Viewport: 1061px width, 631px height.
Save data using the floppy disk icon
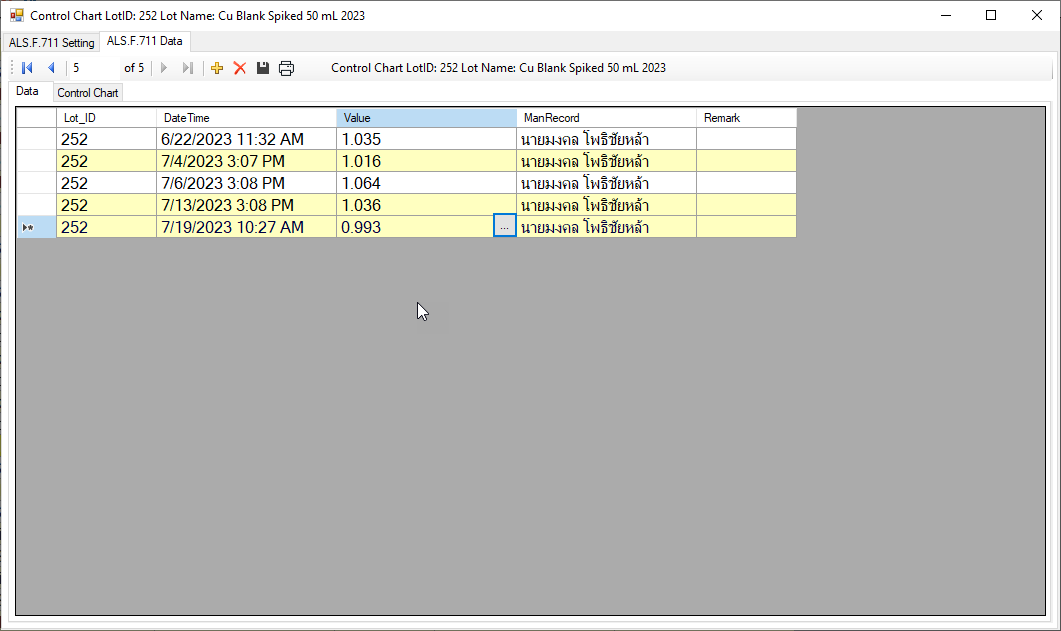(263, 68)
